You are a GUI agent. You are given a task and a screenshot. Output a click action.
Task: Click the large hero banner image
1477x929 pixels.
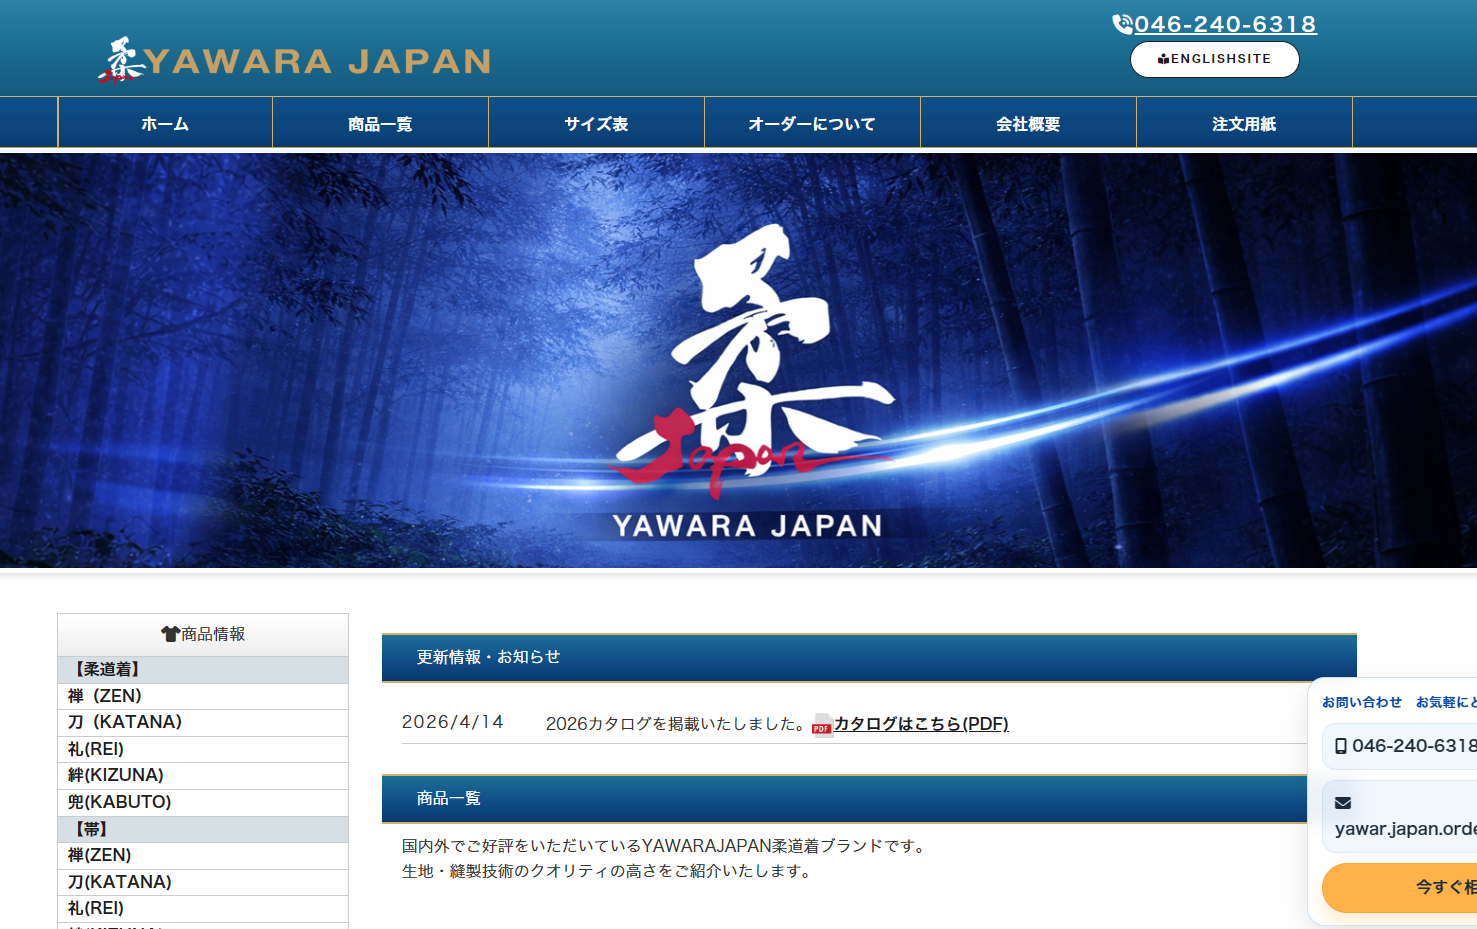(738, 360)
